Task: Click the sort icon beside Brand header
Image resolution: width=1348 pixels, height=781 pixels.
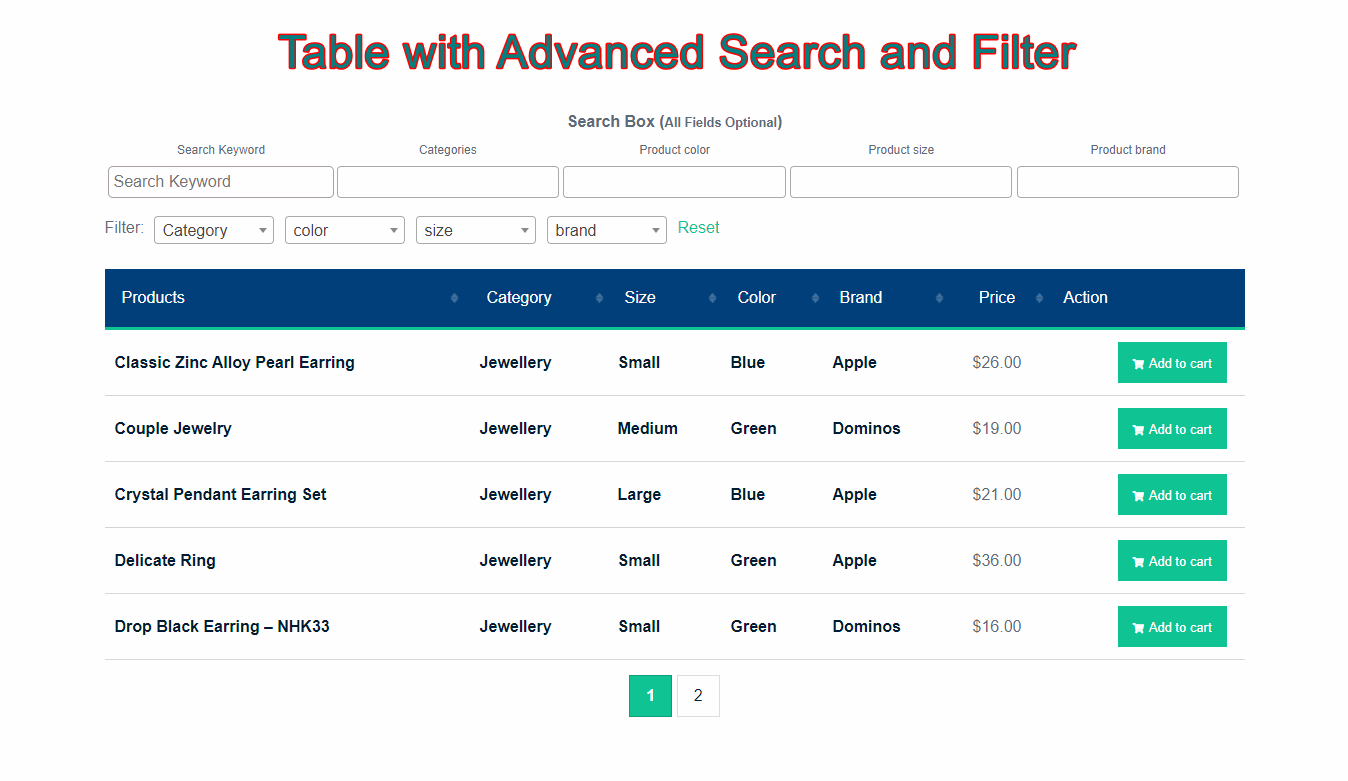Action: pyautogui.click(x=939, y=298)
